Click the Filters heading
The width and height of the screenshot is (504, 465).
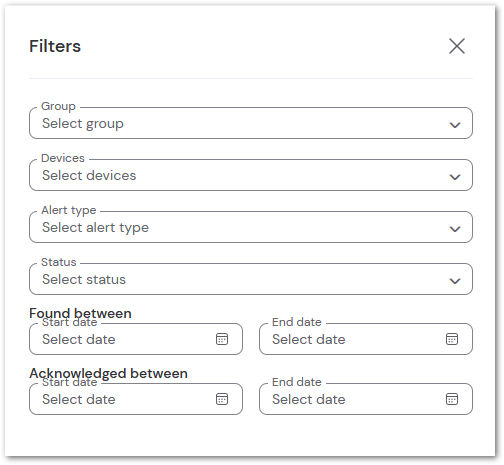tap(55, 46)
